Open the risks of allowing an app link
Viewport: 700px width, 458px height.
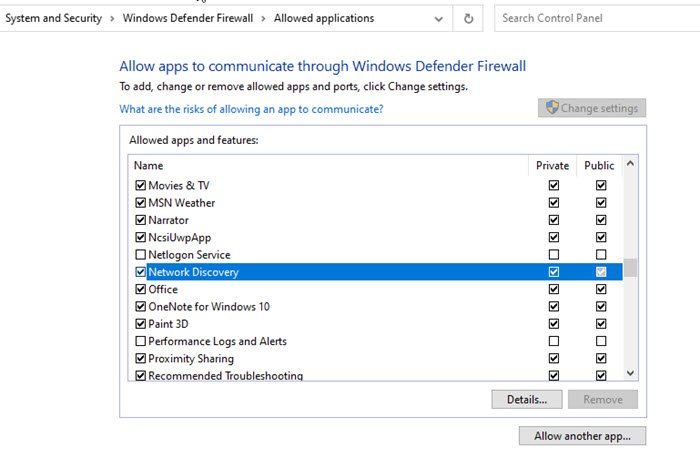(251, 109)
